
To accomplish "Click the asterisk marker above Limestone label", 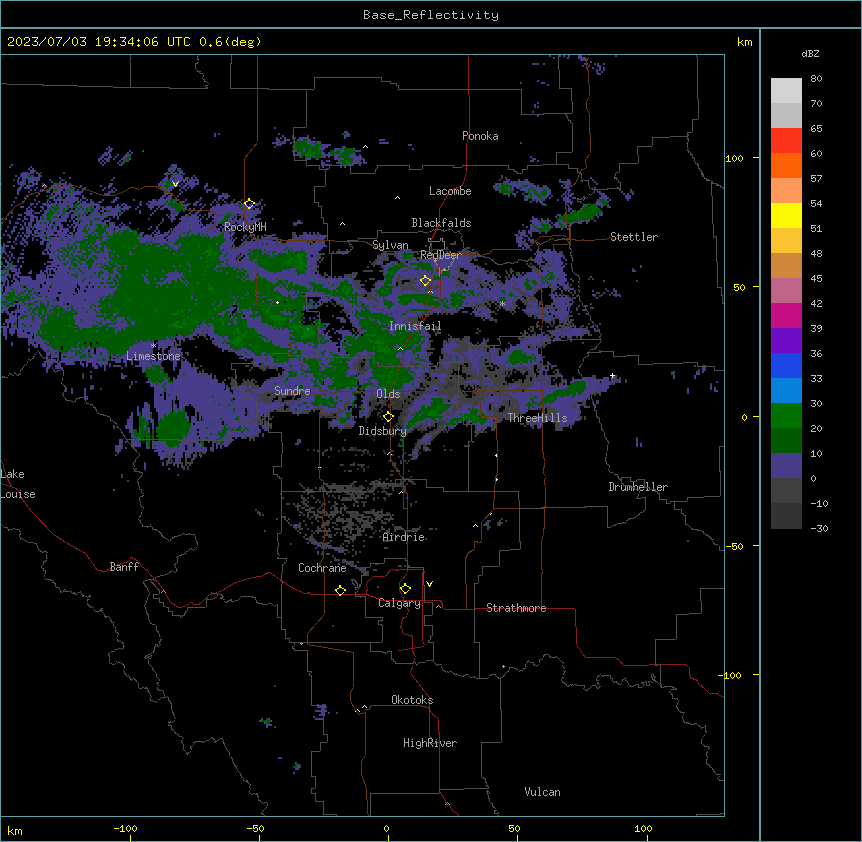I will pos(153,346).
